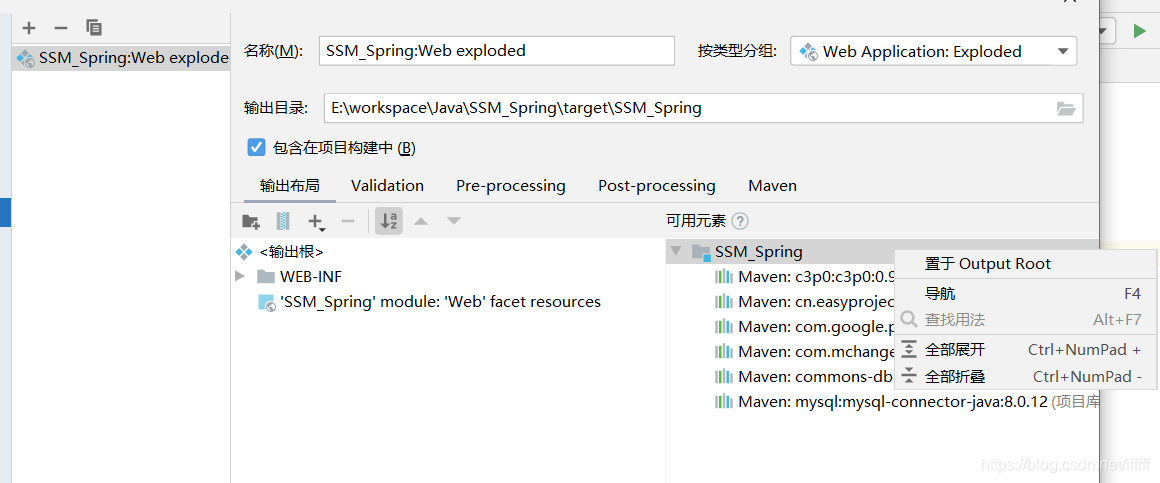Add a new artifact with plus icon
Image resolution: width=1160 pixels, height=483 pixels.
29,28
